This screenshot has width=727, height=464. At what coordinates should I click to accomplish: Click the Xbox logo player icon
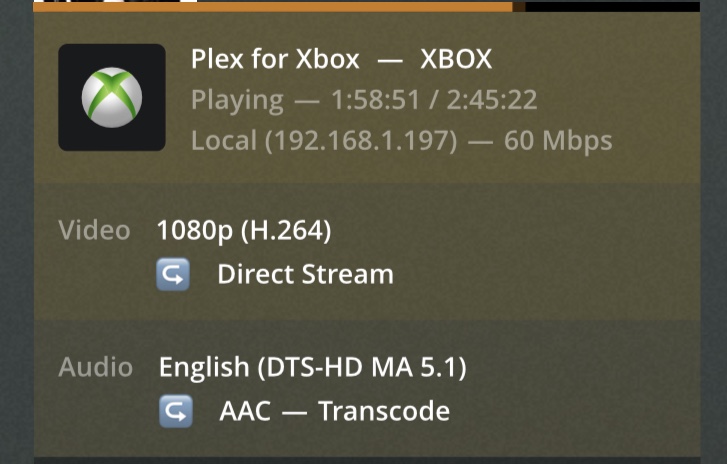coord(112,98)
